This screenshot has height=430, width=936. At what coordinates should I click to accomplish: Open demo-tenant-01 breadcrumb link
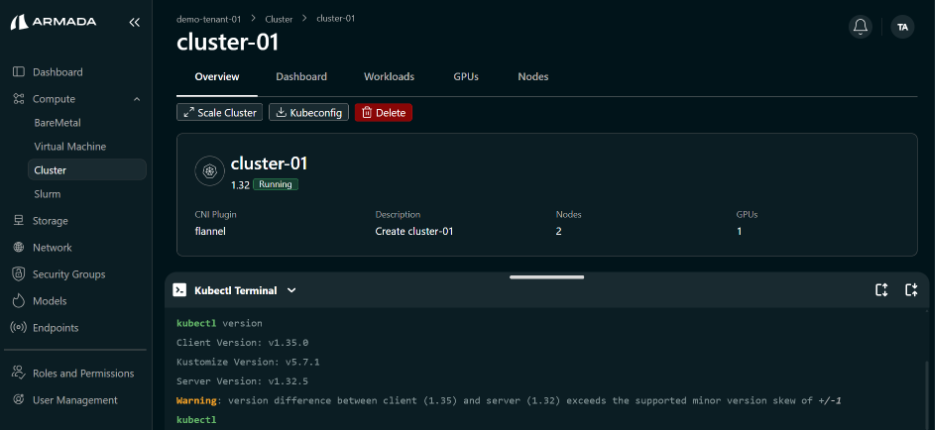(x=209, y=19)
